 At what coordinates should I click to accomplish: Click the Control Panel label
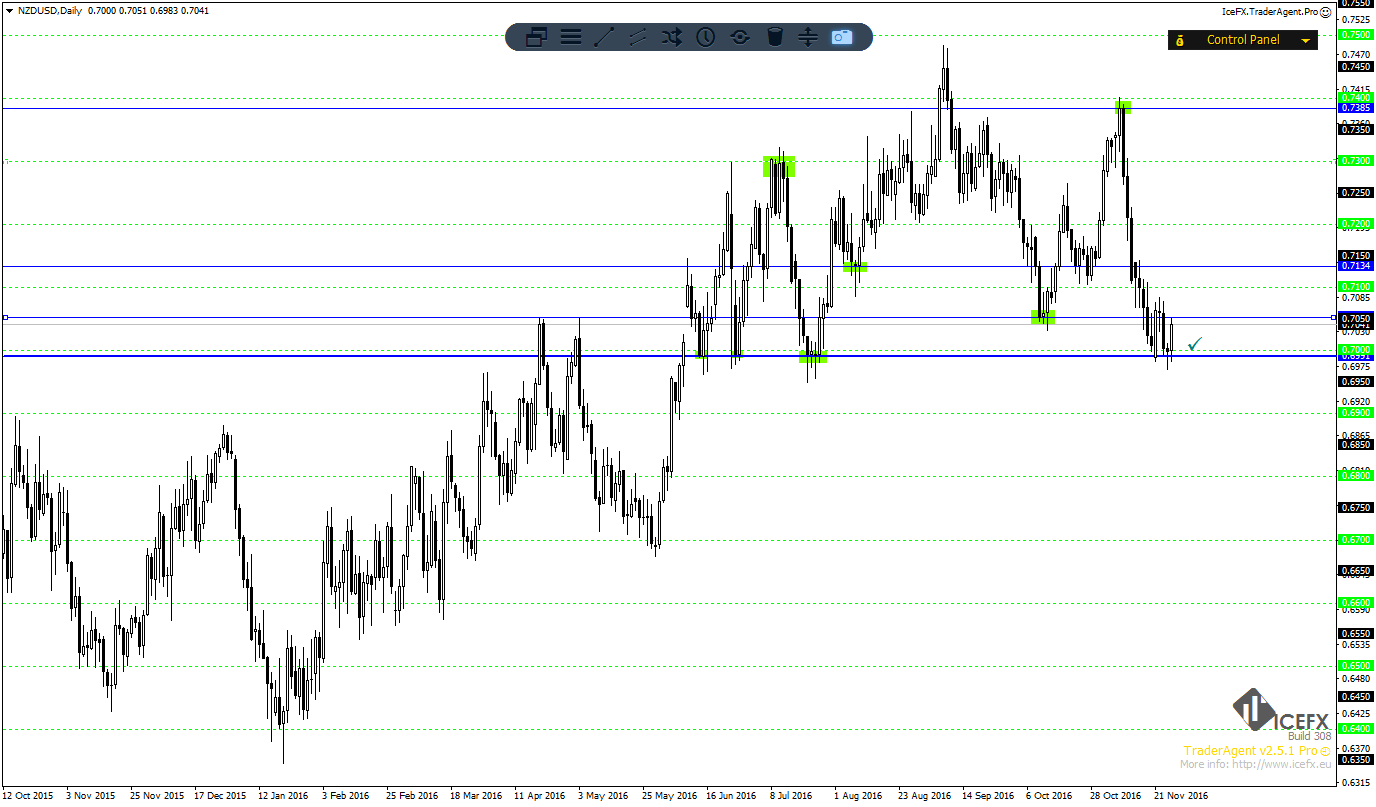[1243, 40]
